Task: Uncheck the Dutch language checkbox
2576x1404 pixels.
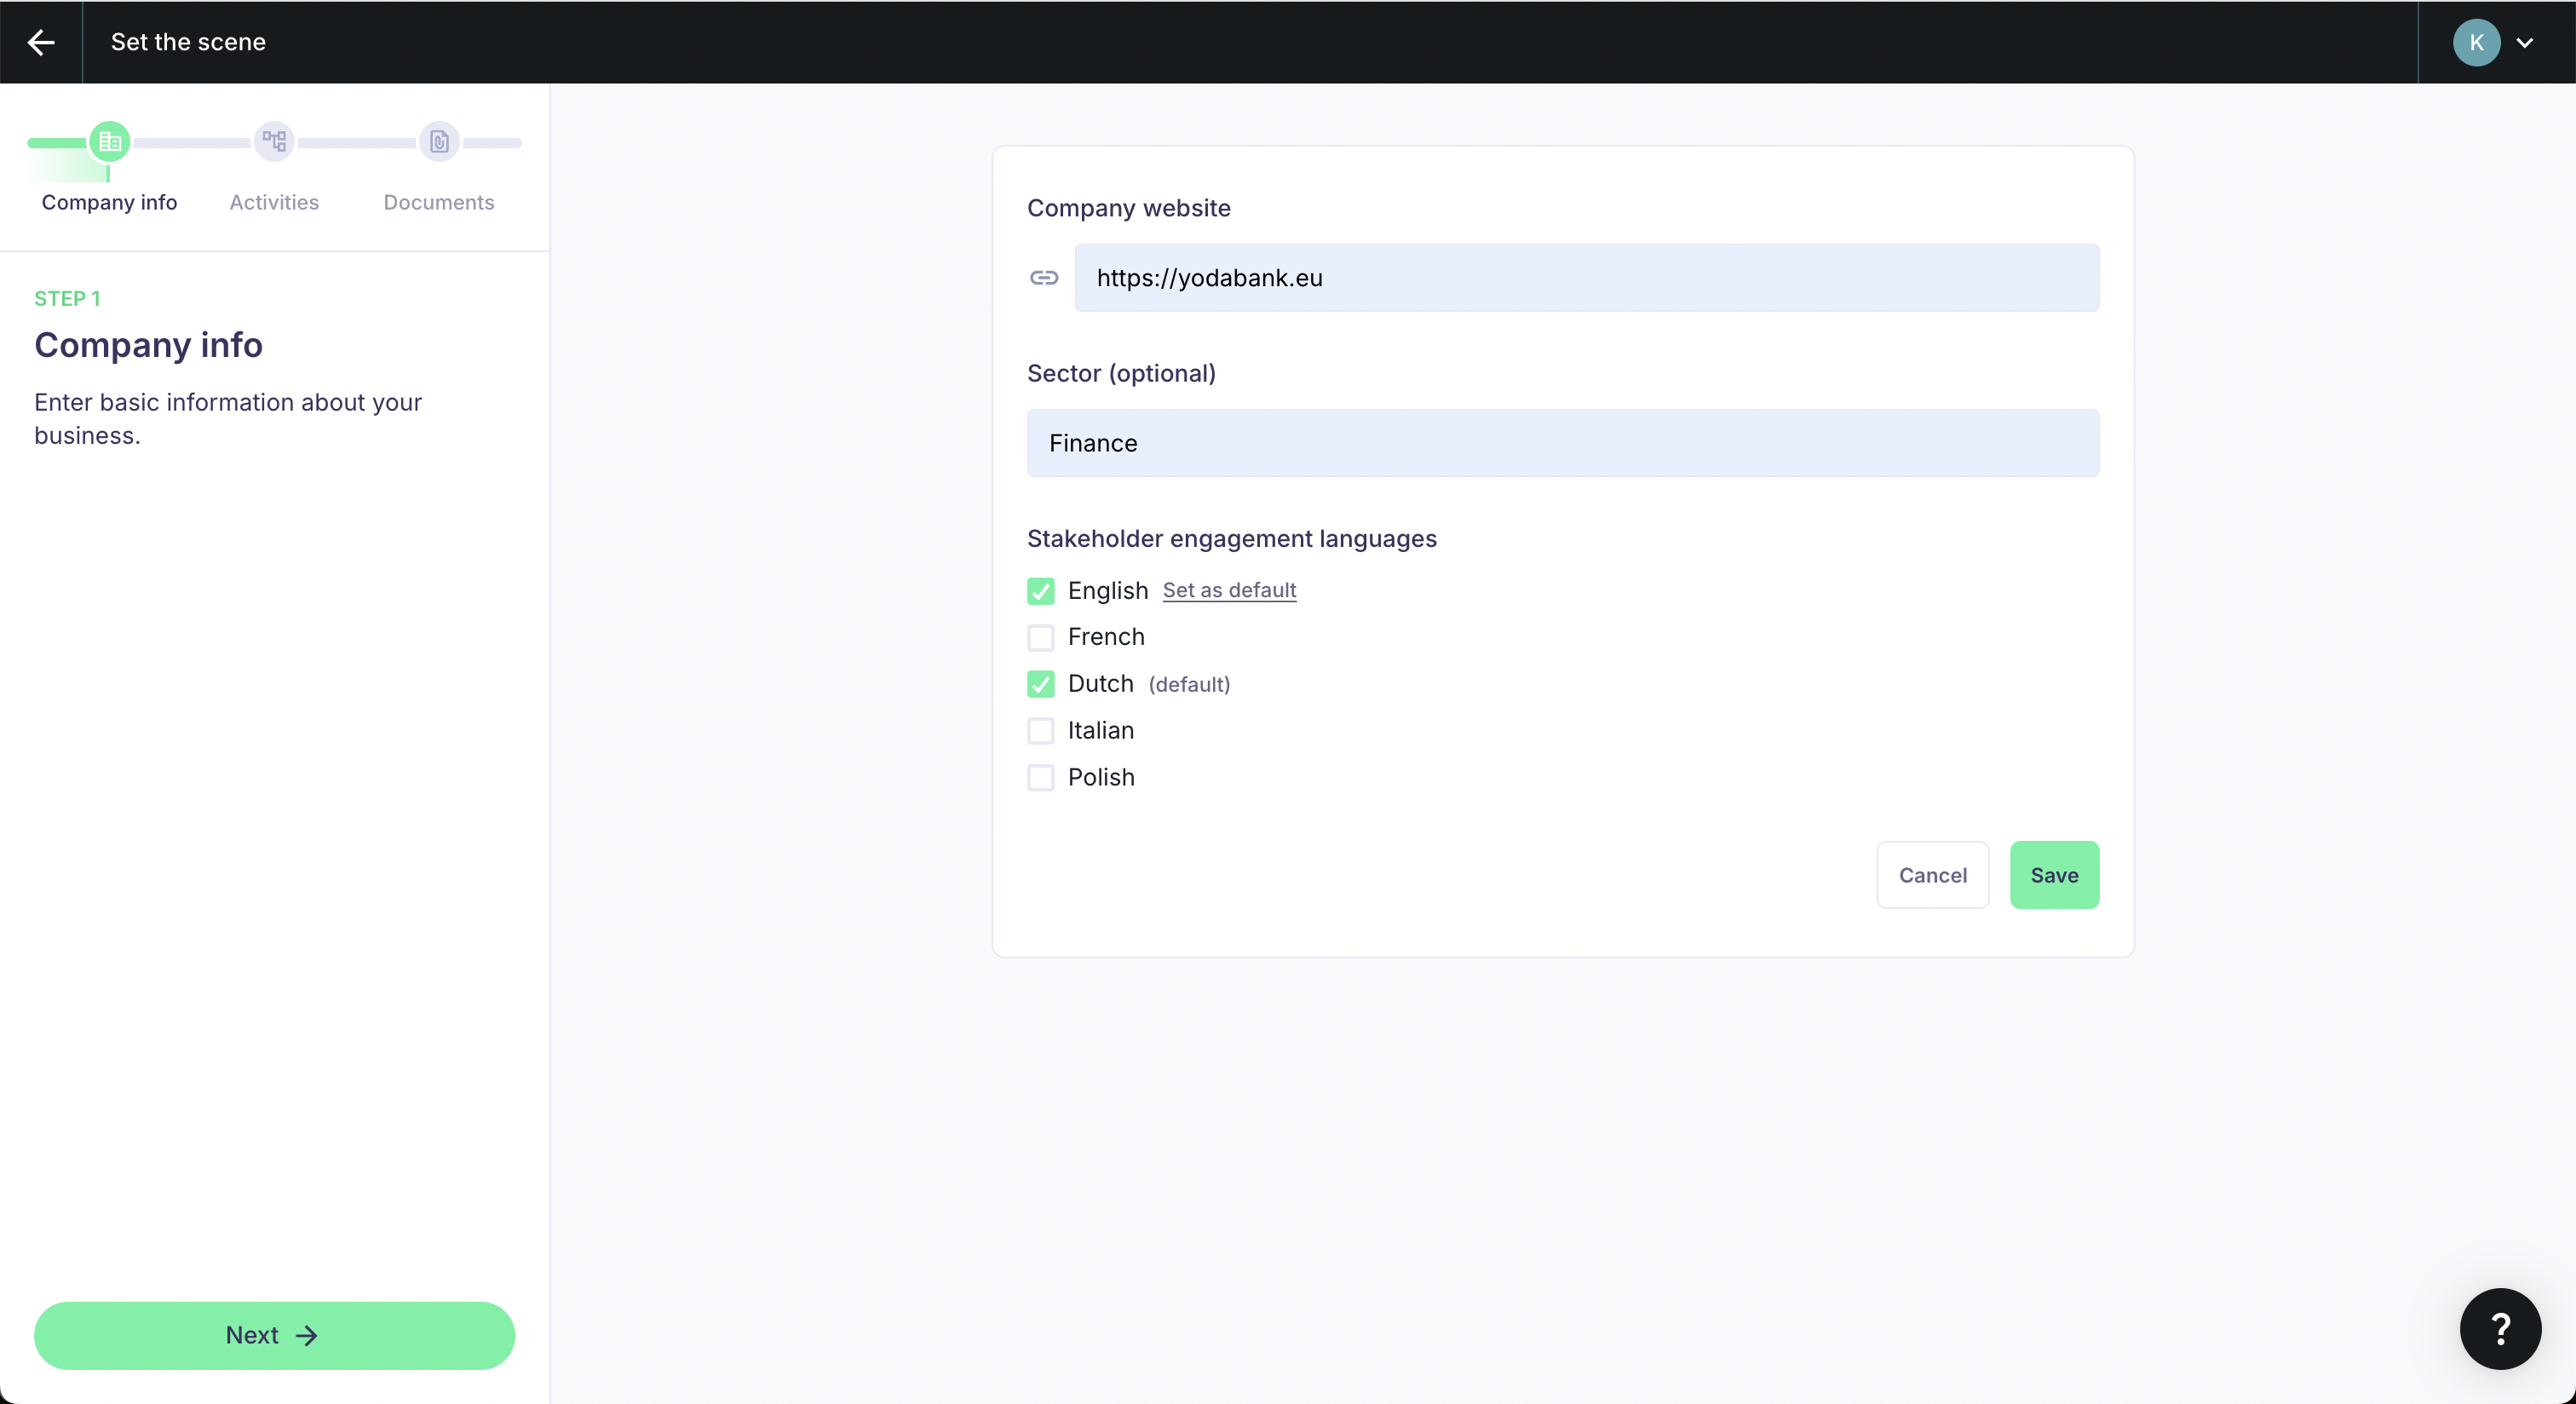Action: (x=1040, y=684)
